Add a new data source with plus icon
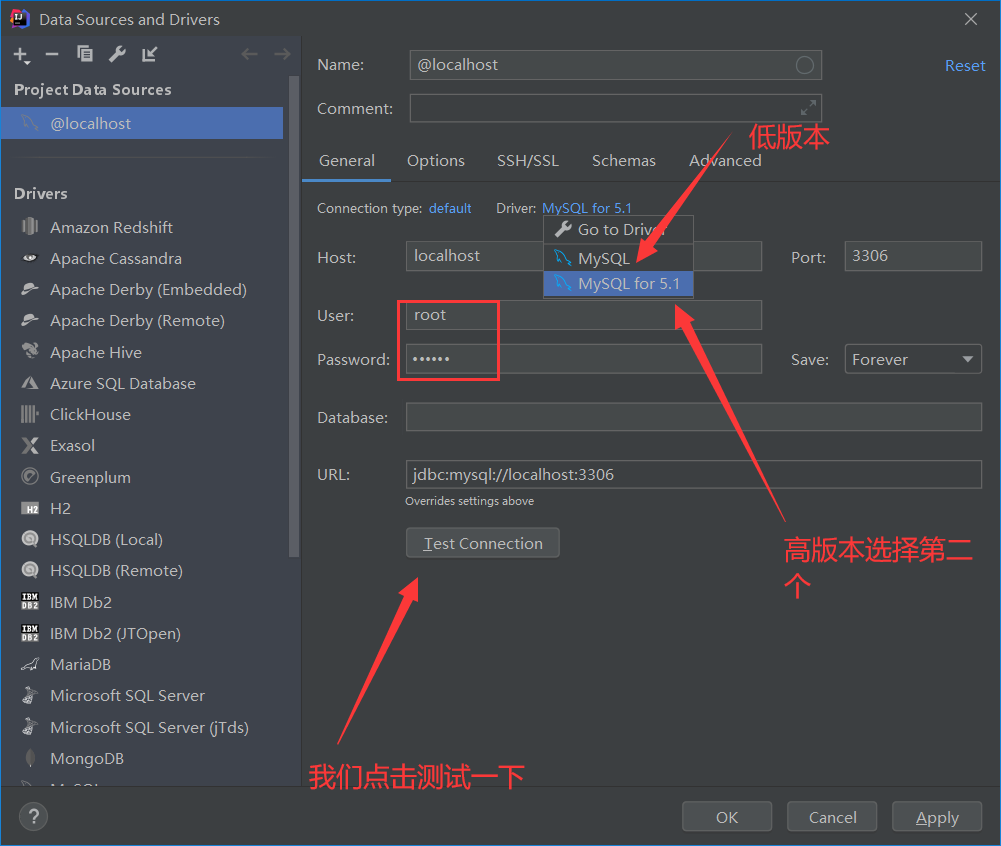The width and height of the screenshot is (1001, 846). [22, 55]
